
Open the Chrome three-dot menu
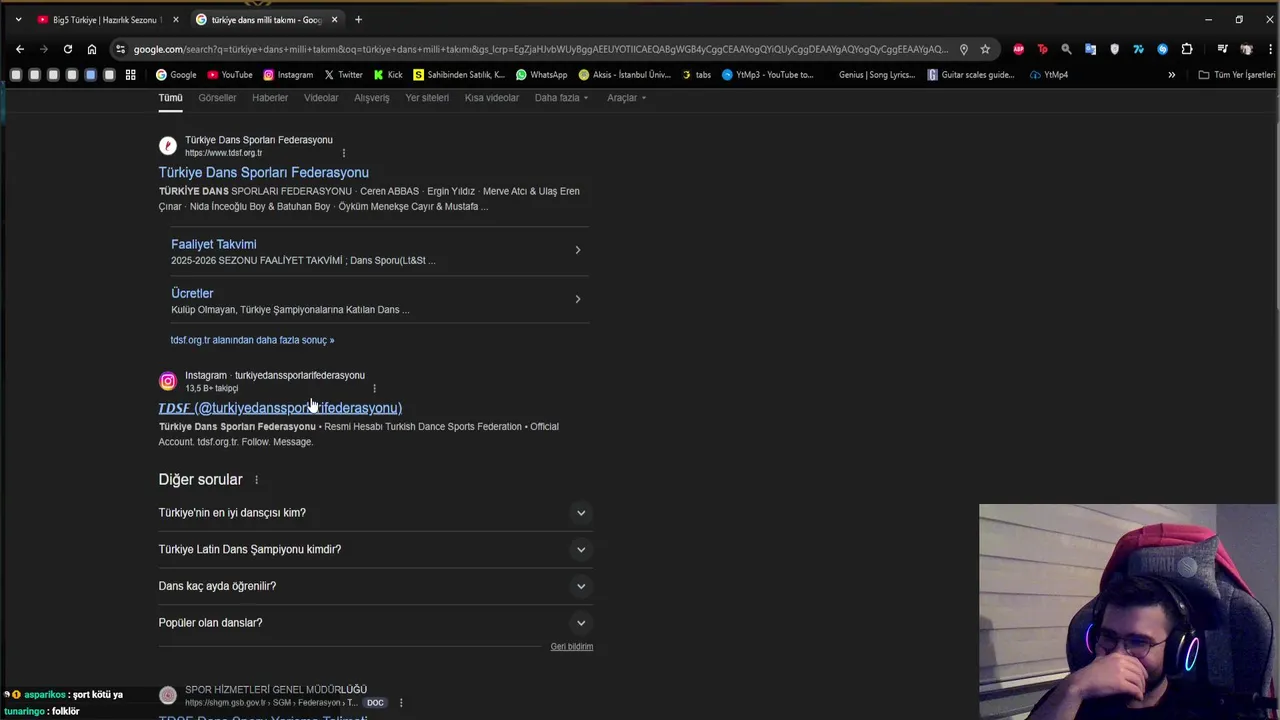click(1270, 49)
